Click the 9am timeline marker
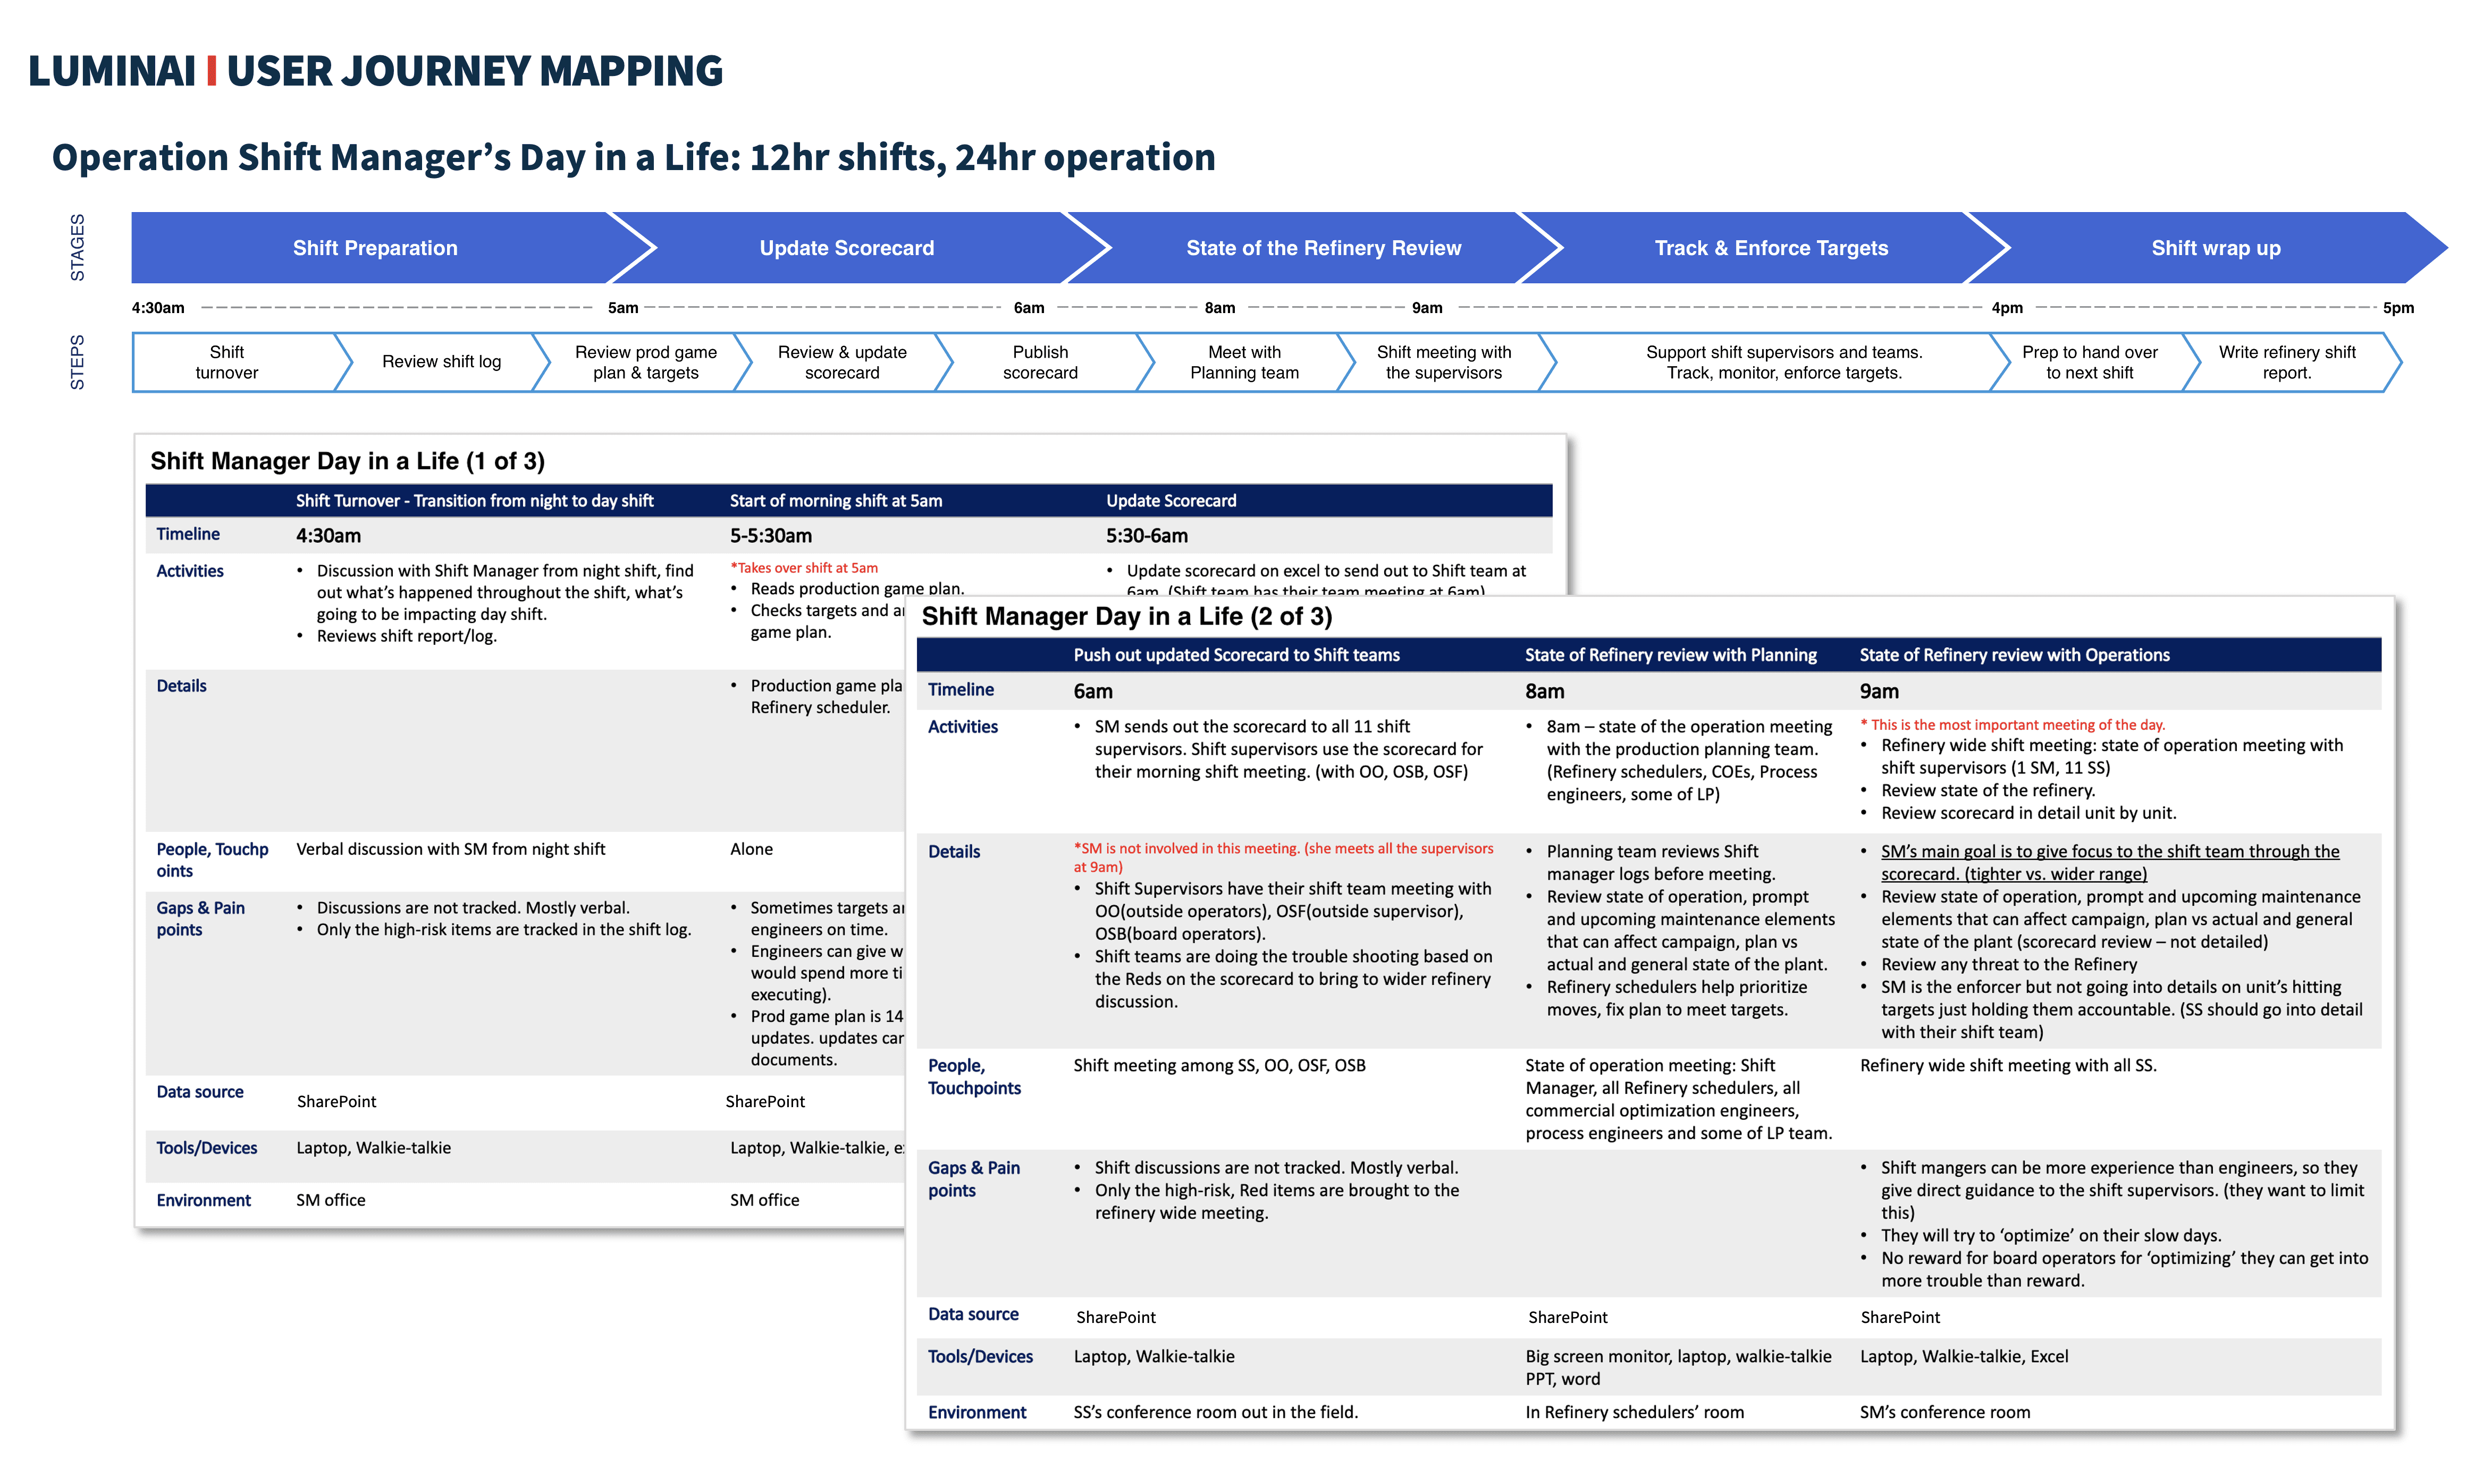 click(1427, 308)
